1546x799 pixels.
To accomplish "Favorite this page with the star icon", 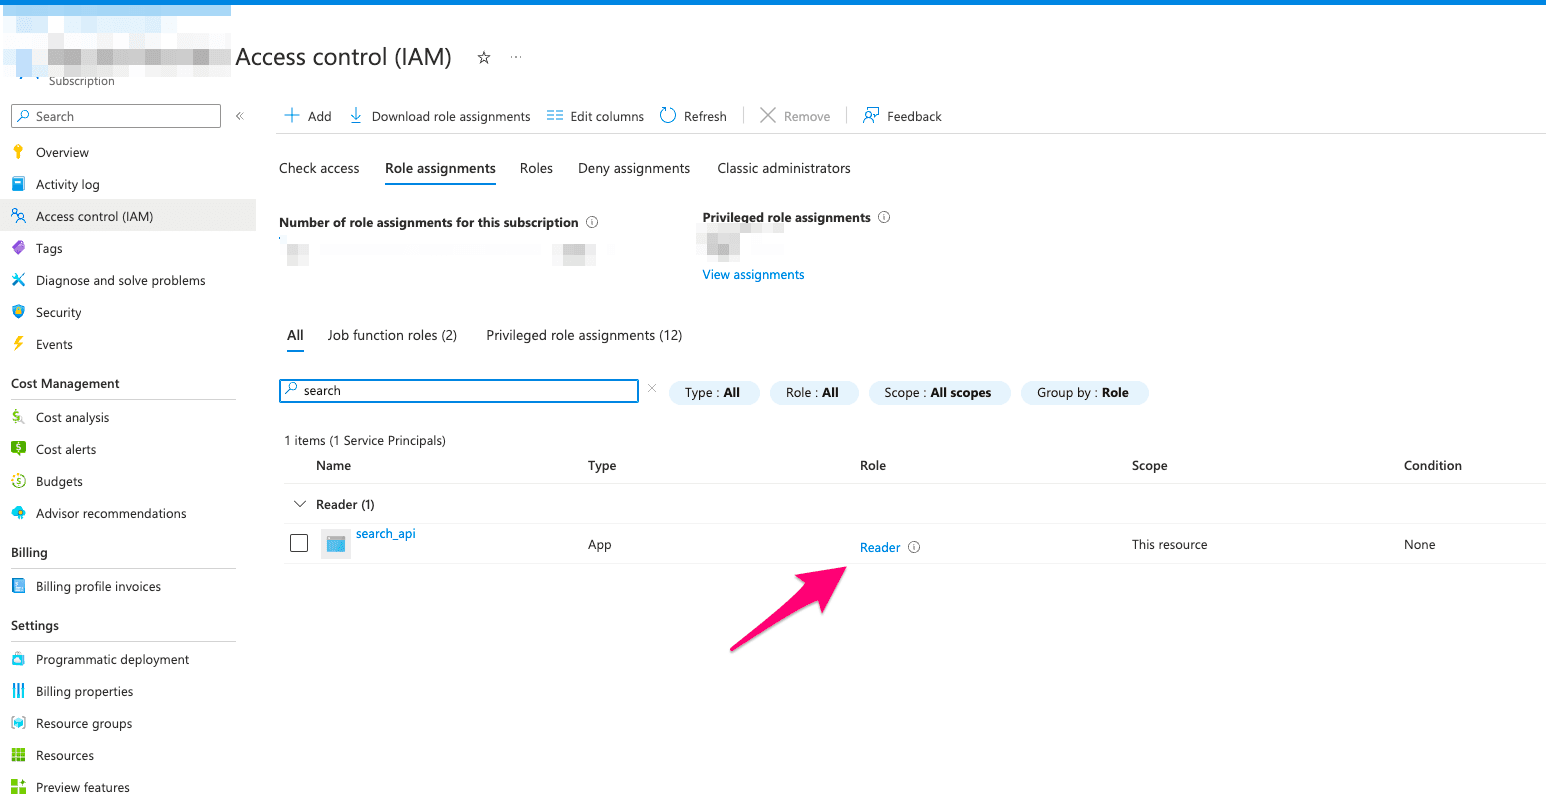I will coord(484,58).
